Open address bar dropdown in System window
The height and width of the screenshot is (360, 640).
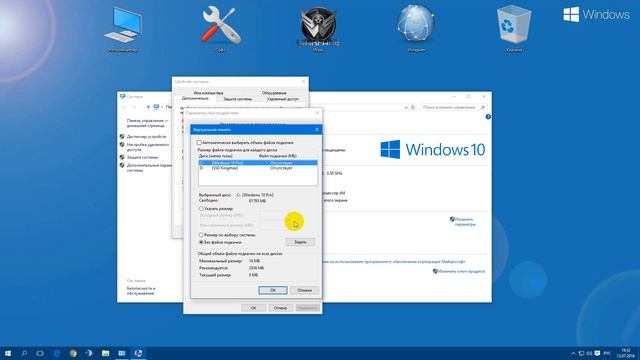click(x=406, y=107)
